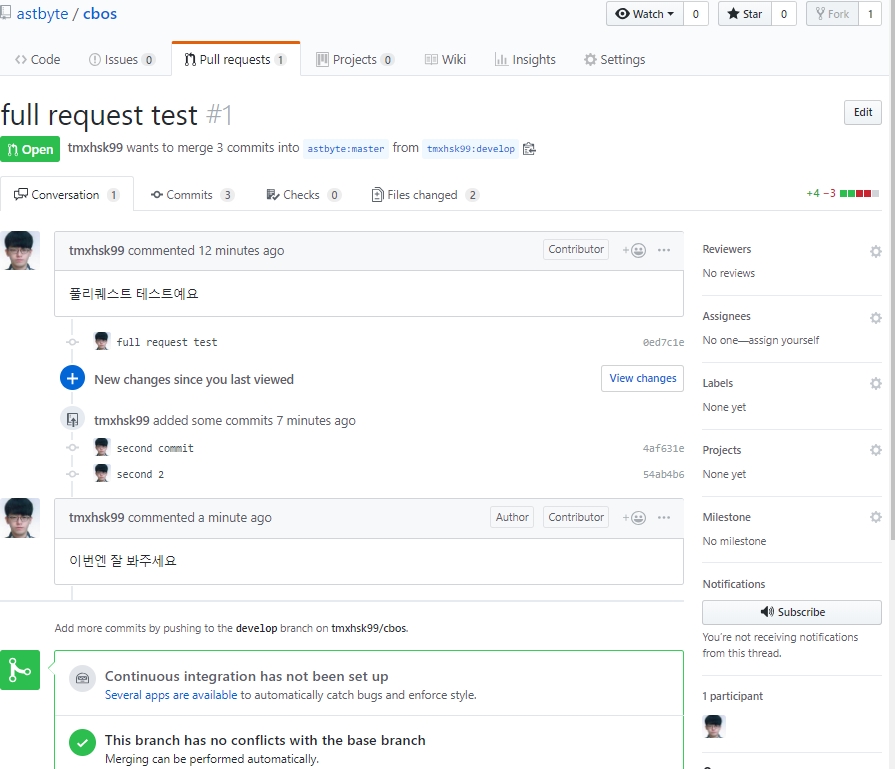Click the copy branch name clipboard icon
The width and height of the screenshot is (895, 769).
tap(529, 148)
